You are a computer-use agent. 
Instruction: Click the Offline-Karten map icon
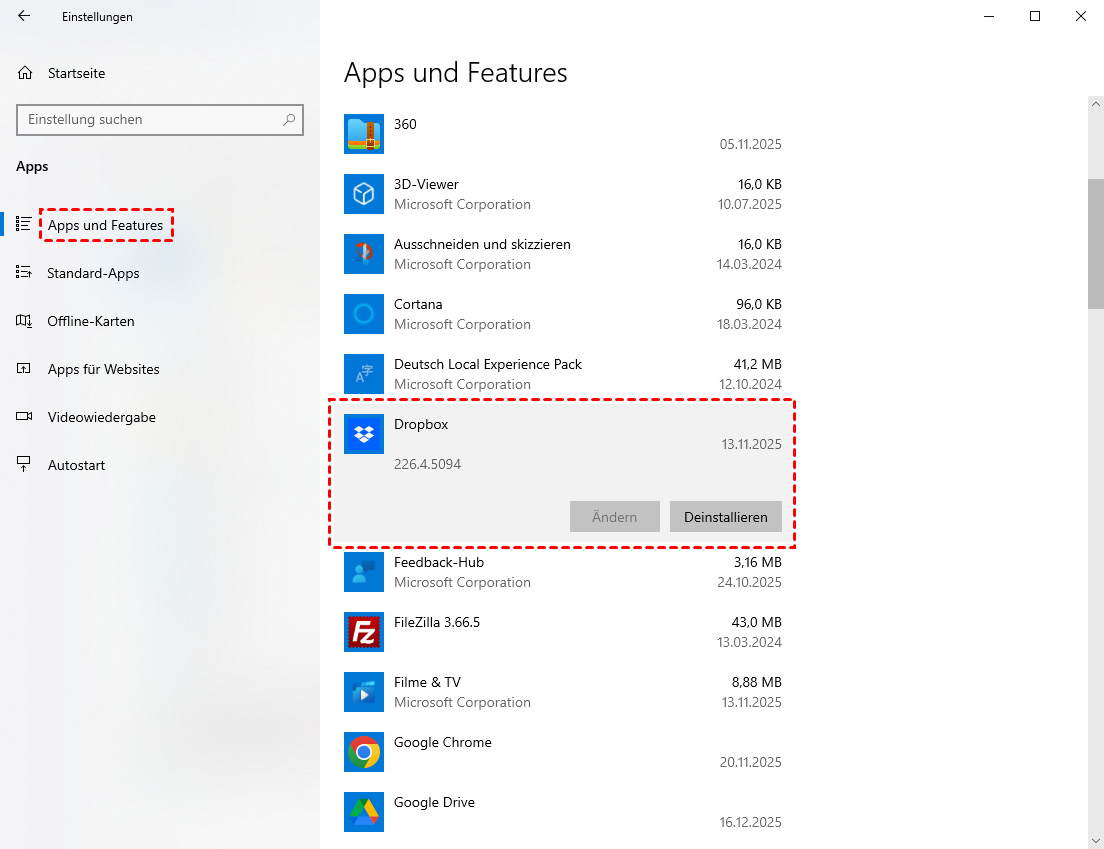coord(23,321)
